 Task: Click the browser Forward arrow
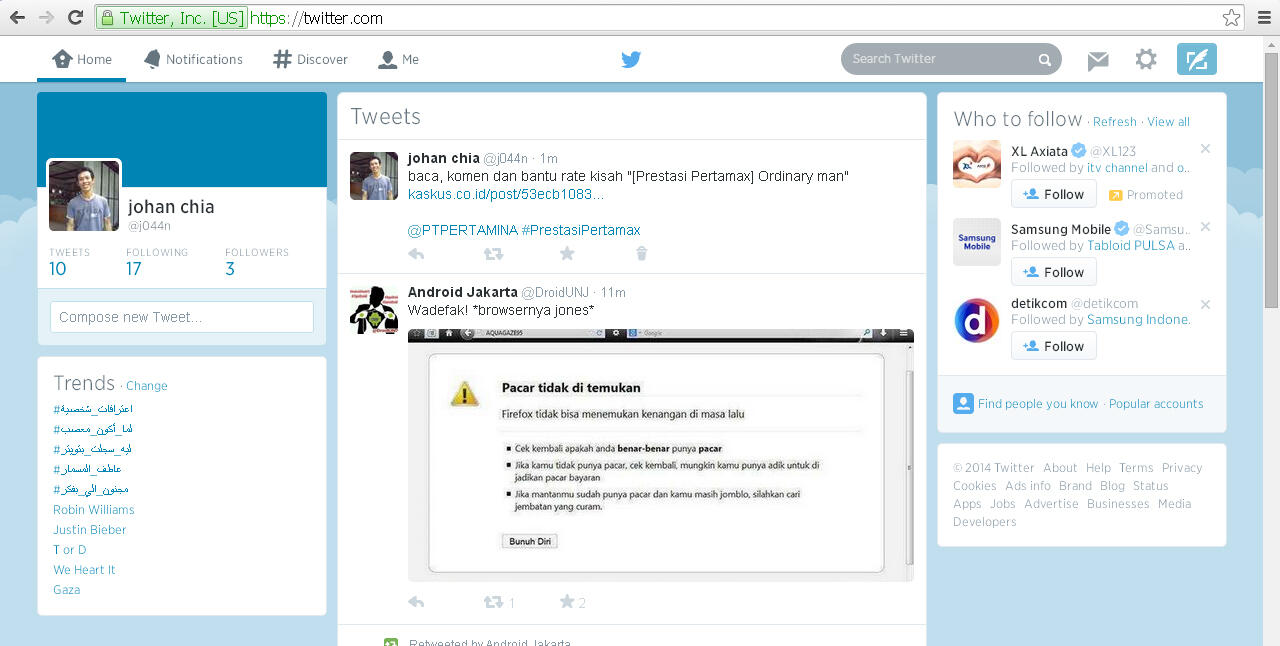pyautogui.click(x=46, y=17)
